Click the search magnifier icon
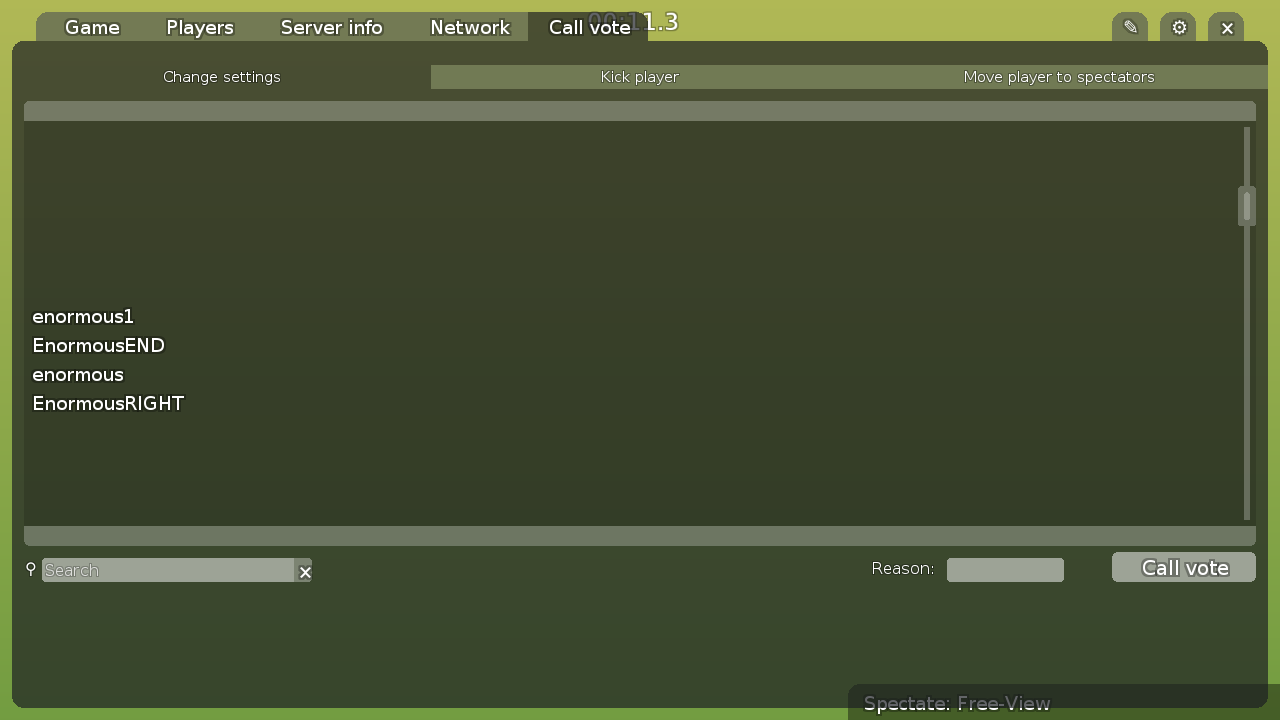 click(x=29, y=570)
